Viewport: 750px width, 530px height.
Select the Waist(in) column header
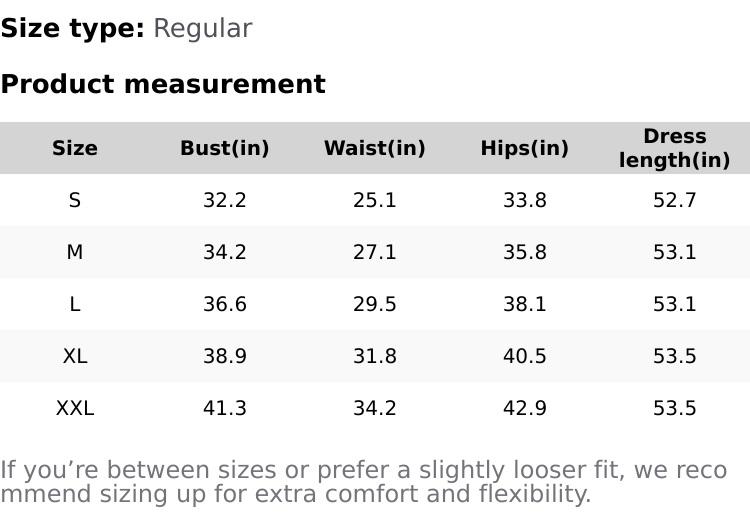(375, 148)
